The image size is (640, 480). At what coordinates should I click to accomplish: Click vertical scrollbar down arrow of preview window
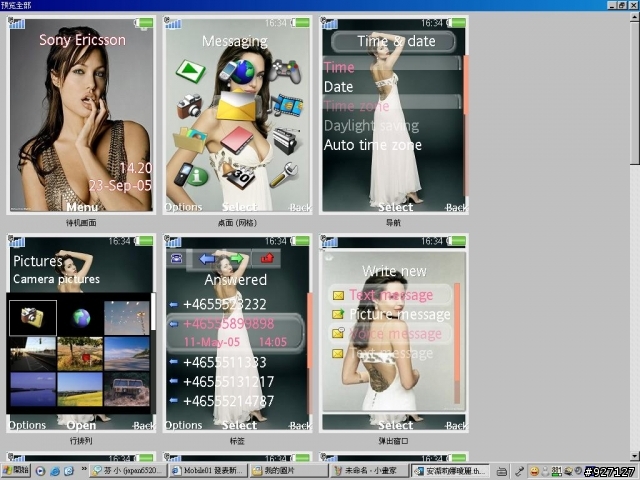tap(634, 456)
